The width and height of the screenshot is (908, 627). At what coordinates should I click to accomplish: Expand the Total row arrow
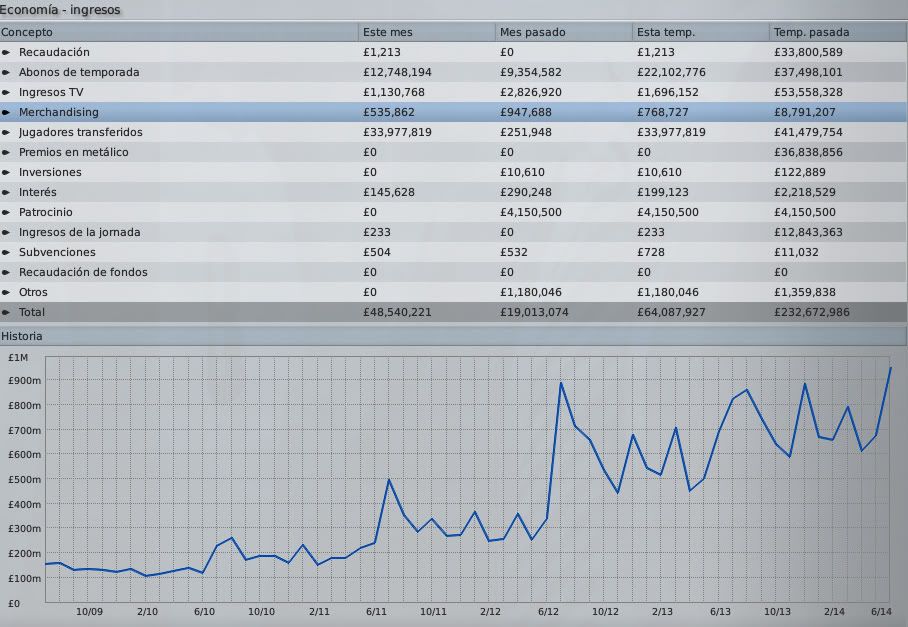tap(6, 312)
